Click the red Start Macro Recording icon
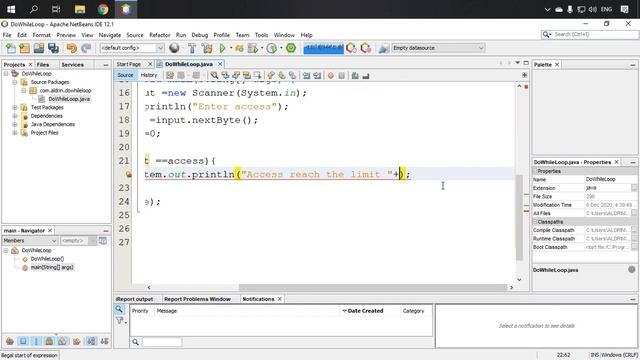Viewport: 640px width, 360px height. pyautogui.click(x=331, y=76)
